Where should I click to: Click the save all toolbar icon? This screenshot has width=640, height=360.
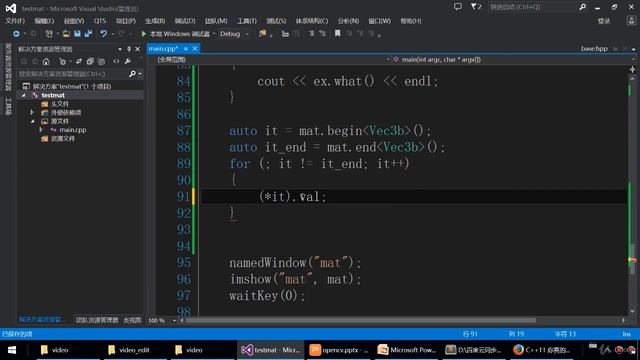(x=88, y=34)
